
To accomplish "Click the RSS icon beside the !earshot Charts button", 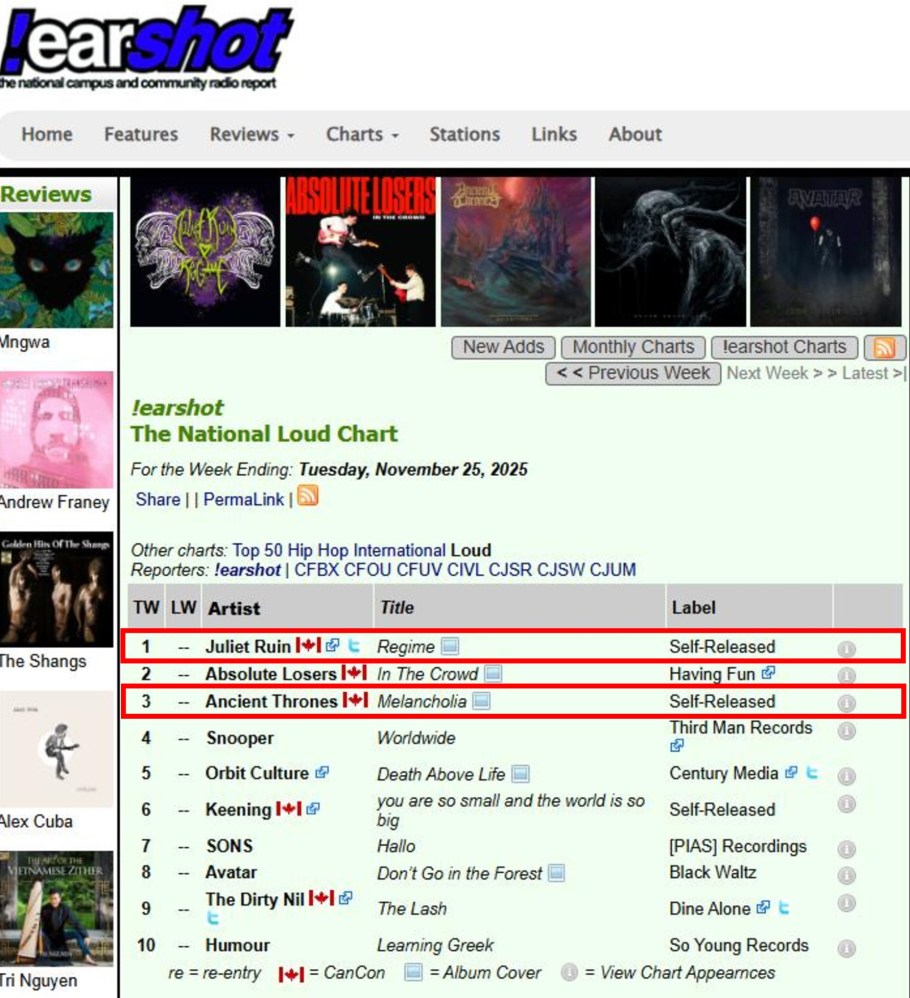I will 885,348.
